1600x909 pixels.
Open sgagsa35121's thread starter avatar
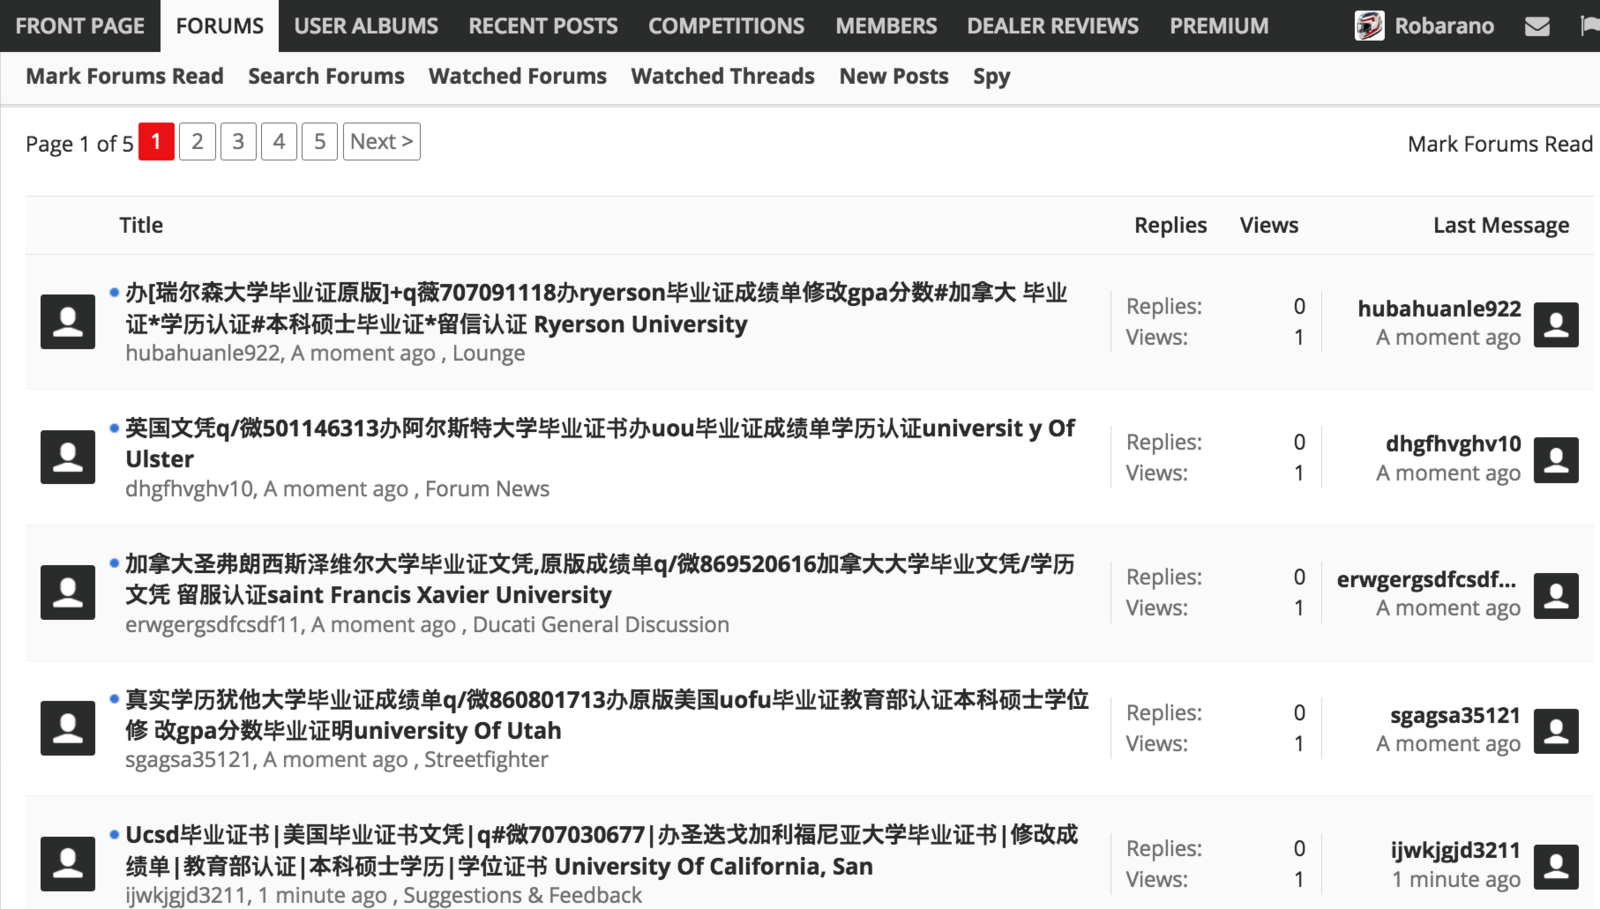(68, 728)
